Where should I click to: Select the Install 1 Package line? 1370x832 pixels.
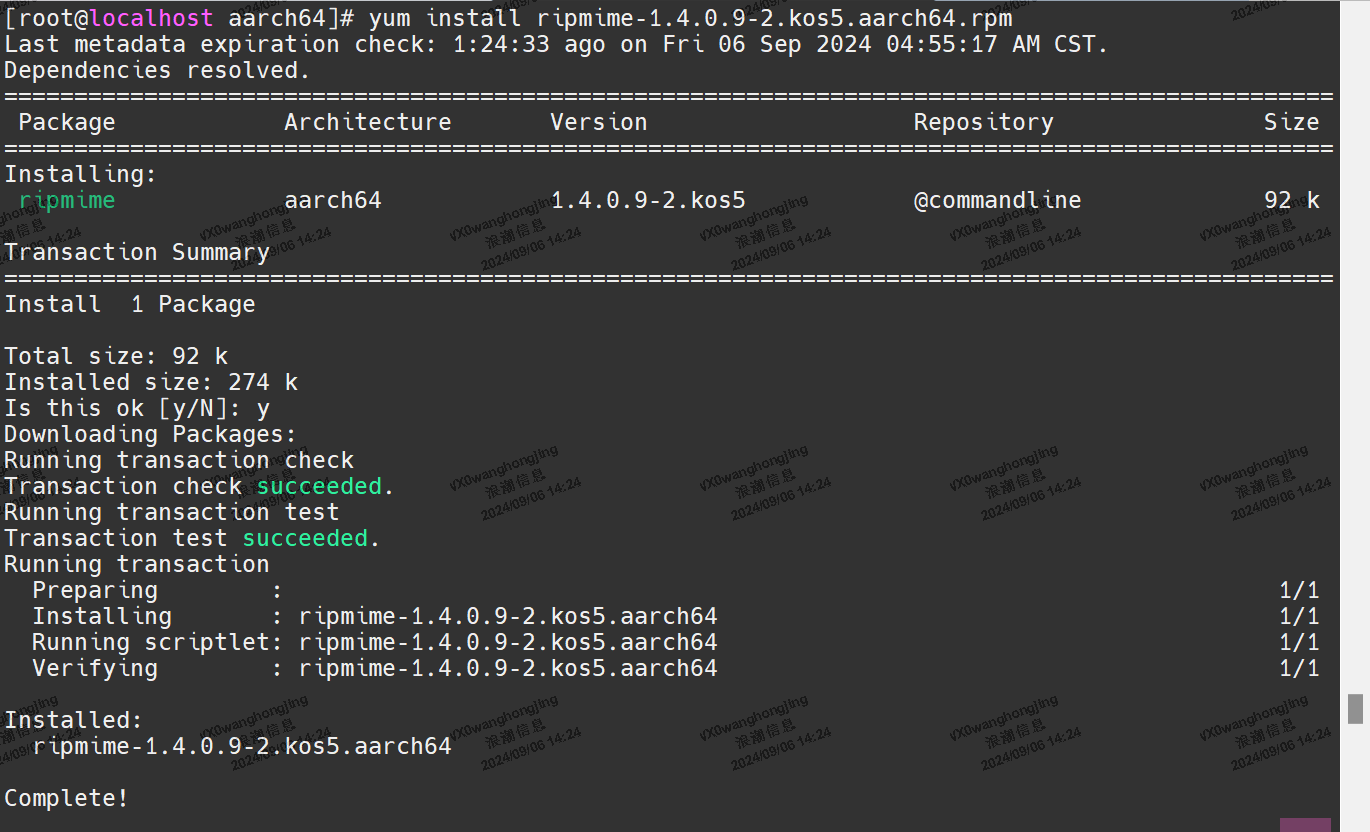pyautogui.click(x=130, y=303)
